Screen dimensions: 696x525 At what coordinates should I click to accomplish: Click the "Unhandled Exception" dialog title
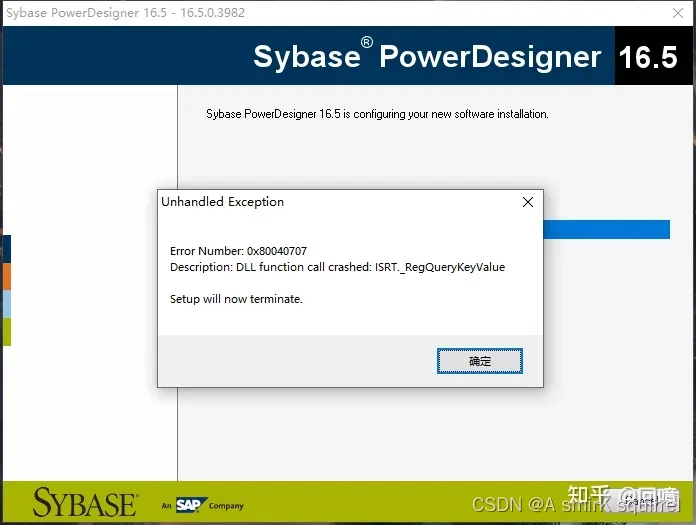pyautogui.click(x=222, y=202)
